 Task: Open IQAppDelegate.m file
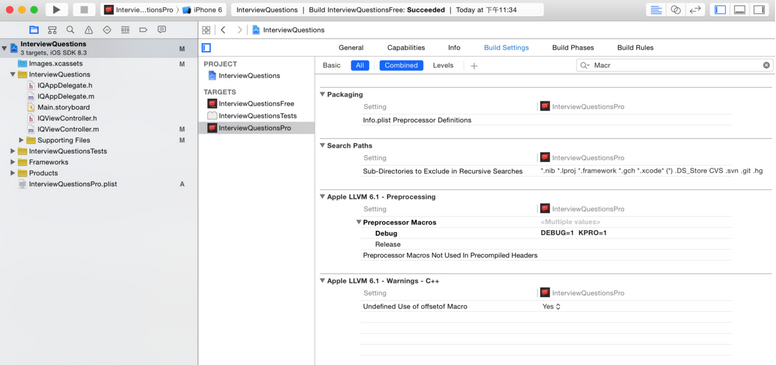click(x=66, y=96)
